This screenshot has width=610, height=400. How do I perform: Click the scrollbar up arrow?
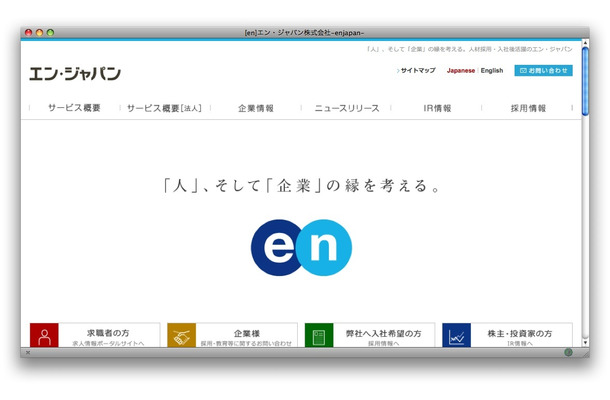(x=585, y=42)
